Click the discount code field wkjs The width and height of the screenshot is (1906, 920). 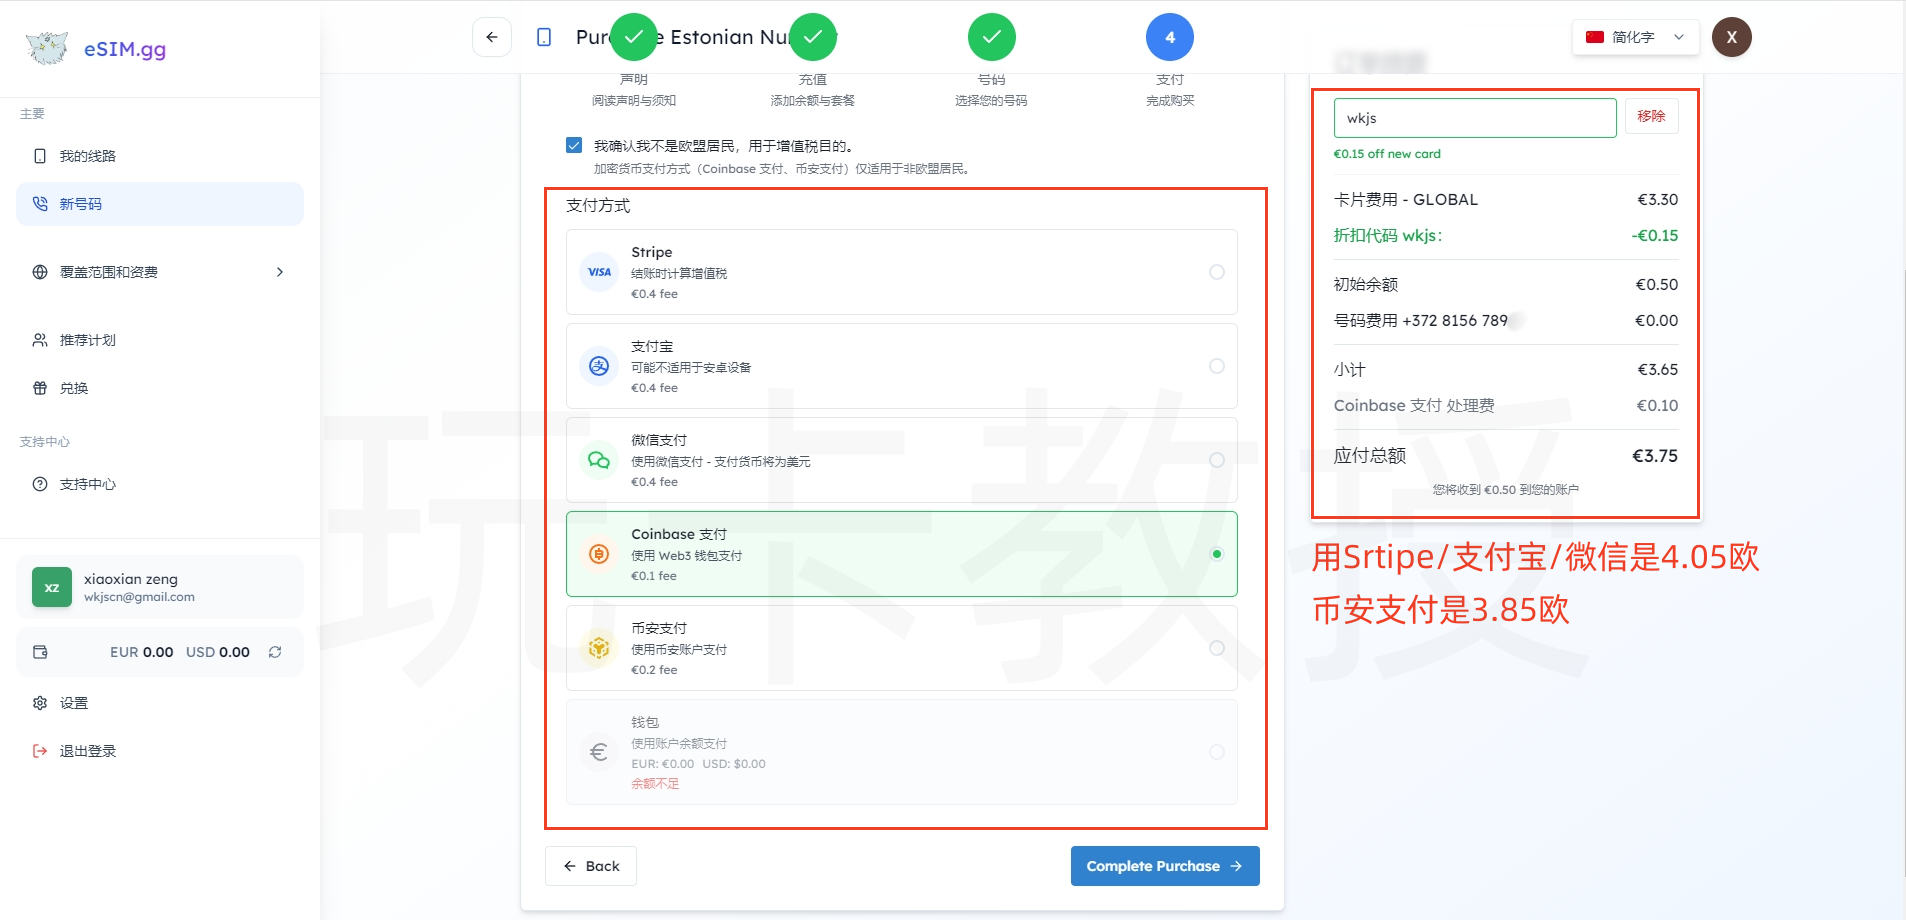point(1475,118)
